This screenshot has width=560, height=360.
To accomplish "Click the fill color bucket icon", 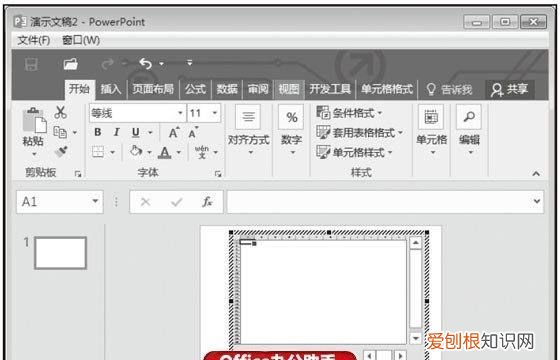I will tap(136, 151).
